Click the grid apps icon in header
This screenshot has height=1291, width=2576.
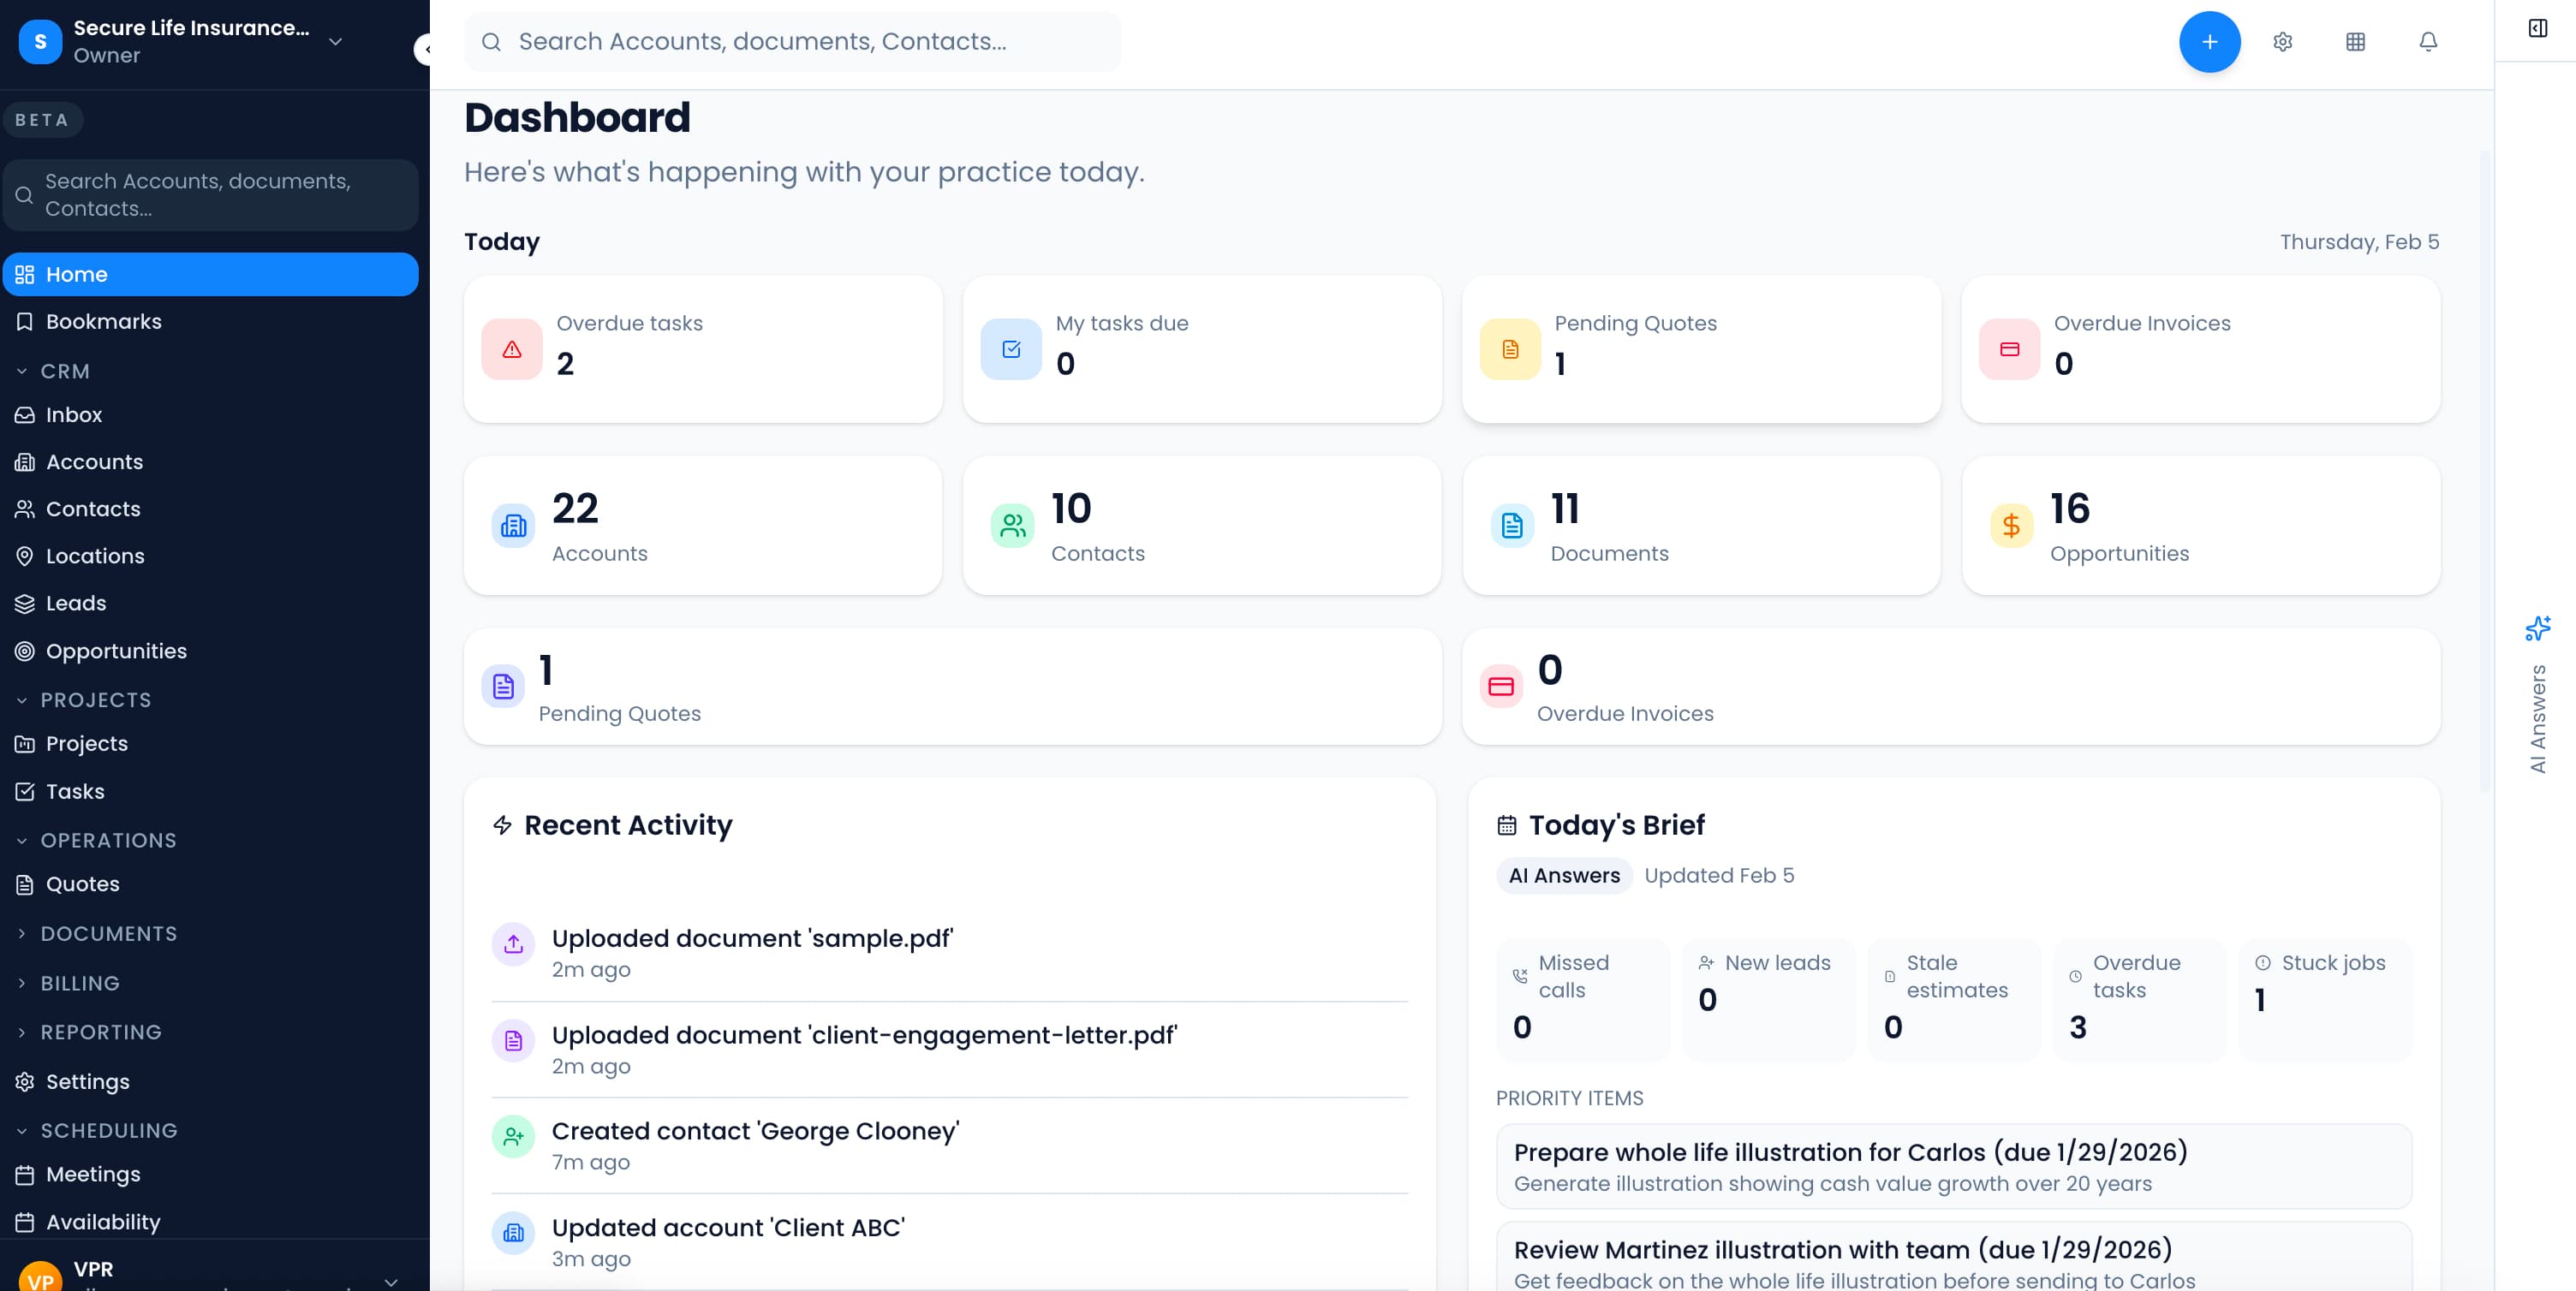tap(2355, 42)
